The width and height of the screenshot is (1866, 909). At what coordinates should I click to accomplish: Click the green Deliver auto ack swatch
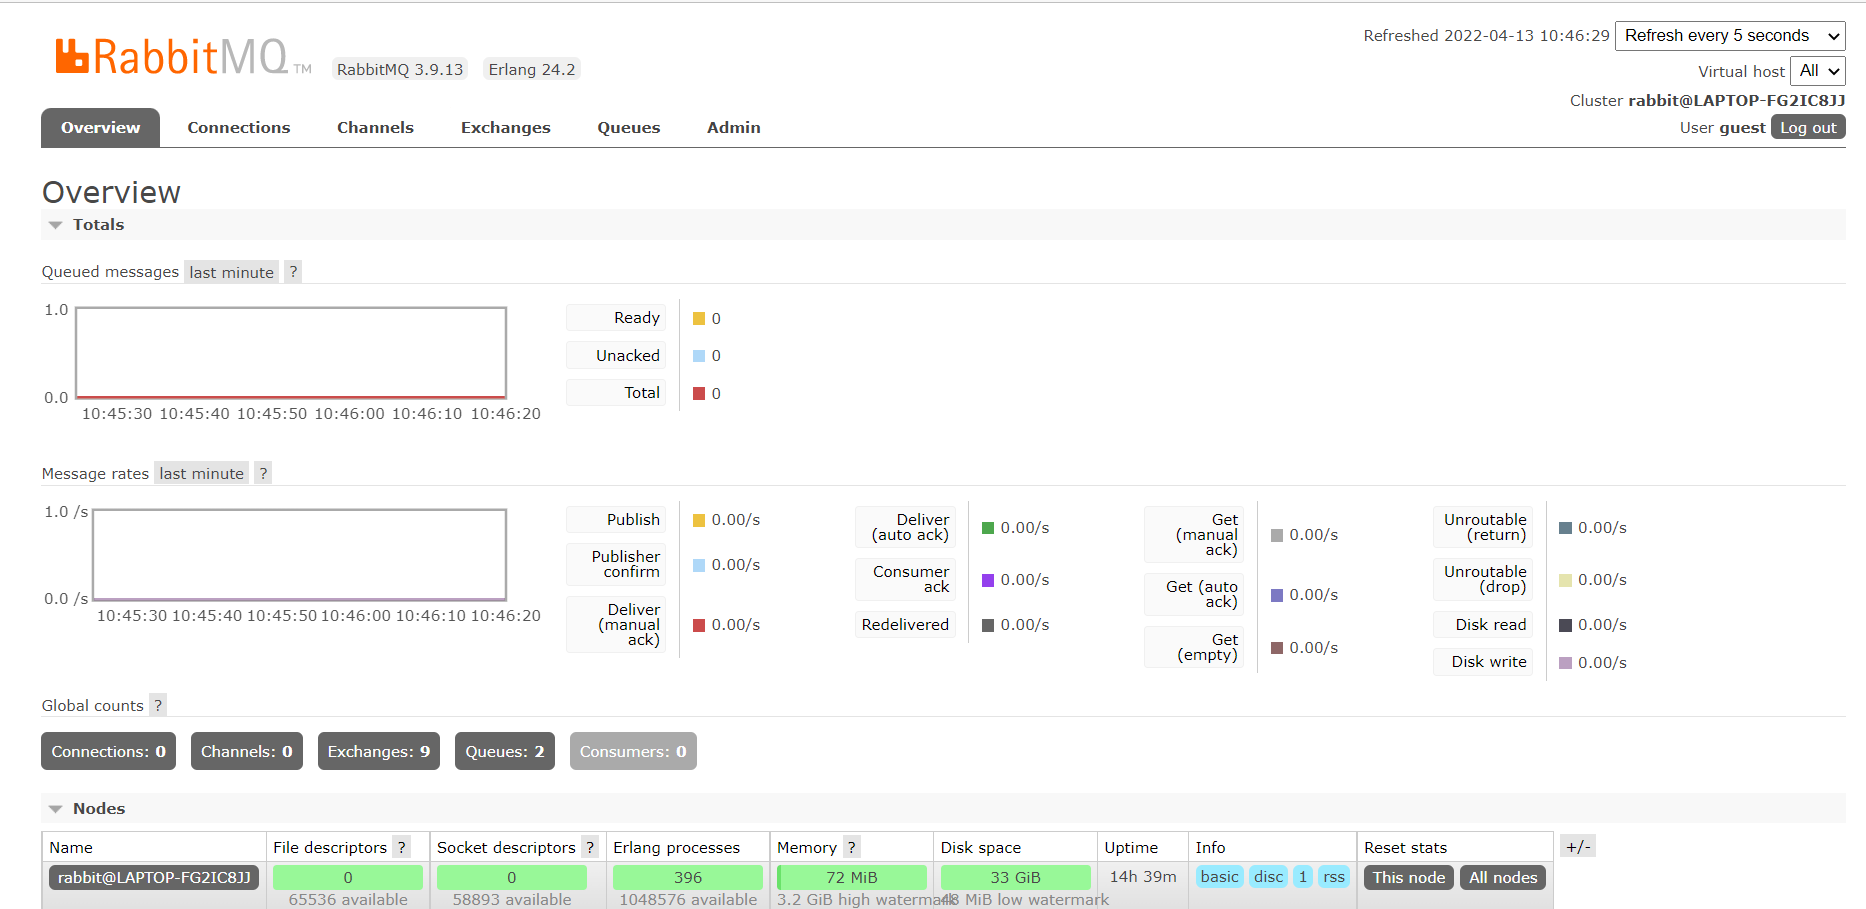pyautogui.click(x=988, y=528)
